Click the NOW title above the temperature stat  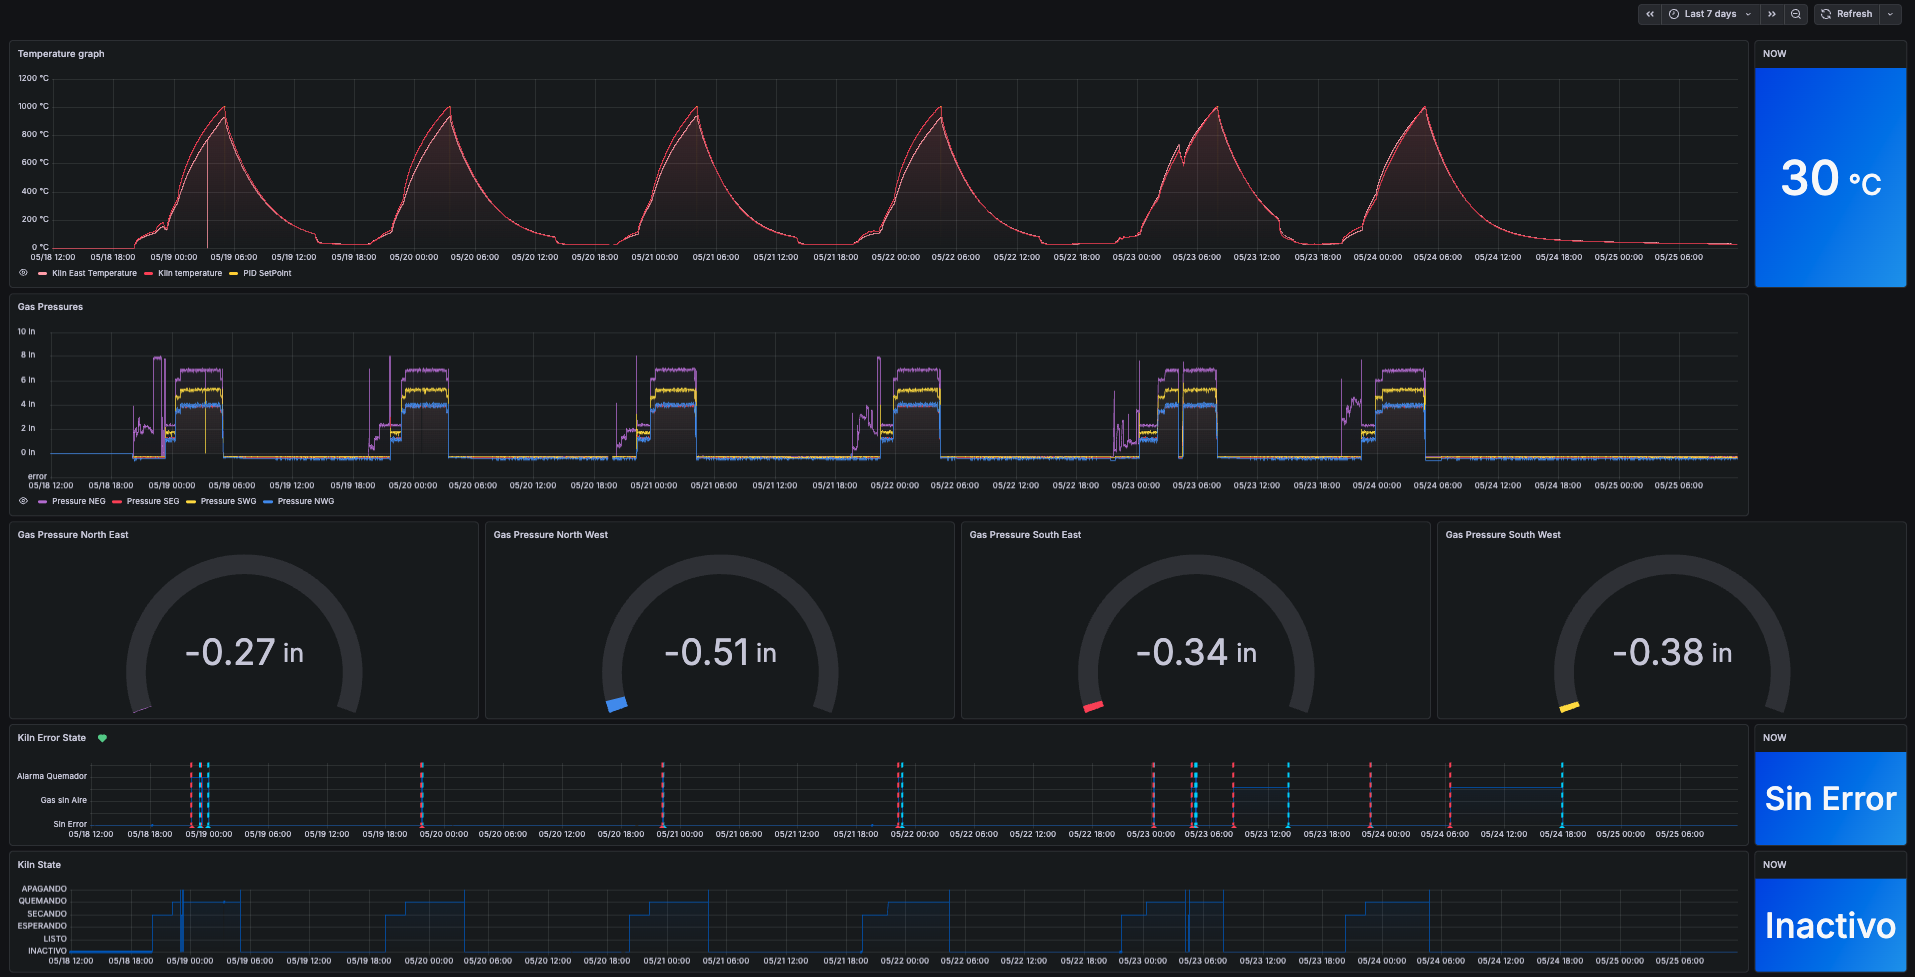click(1774, 54)
